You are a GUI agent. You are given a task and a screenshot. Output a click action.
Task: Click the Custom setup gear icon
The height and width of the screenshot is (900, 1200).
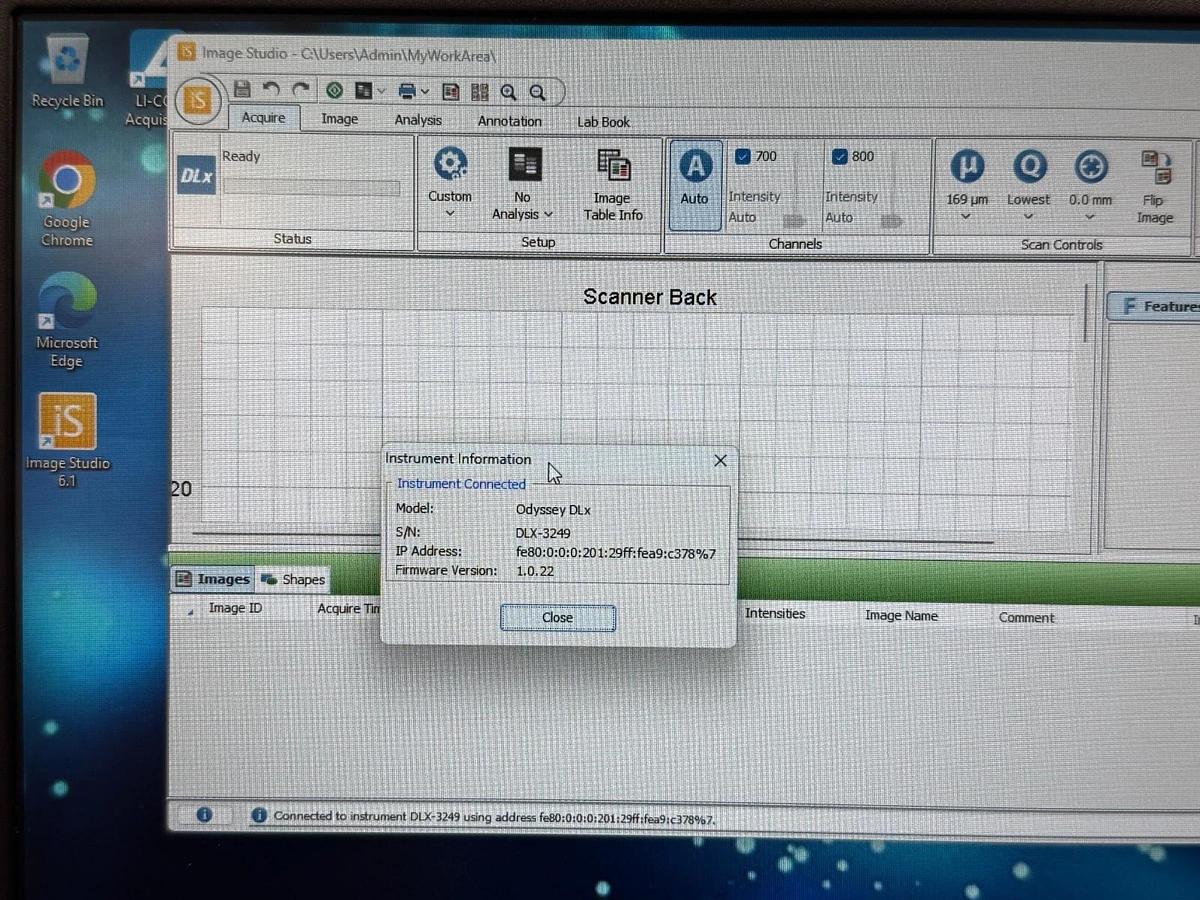(451, 164)
